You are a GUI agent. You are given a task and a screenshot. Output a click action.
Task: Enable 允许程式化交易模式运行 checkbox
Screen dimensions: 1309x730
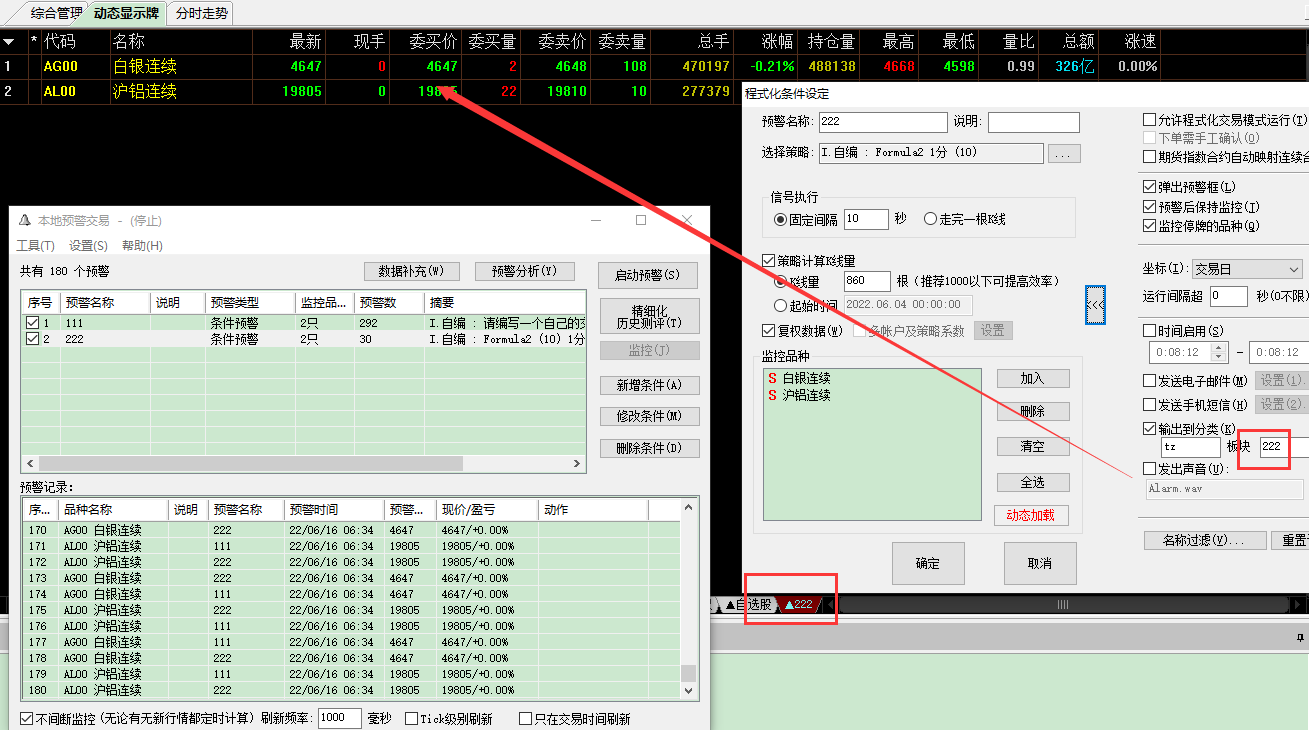tap(1149, 120)
